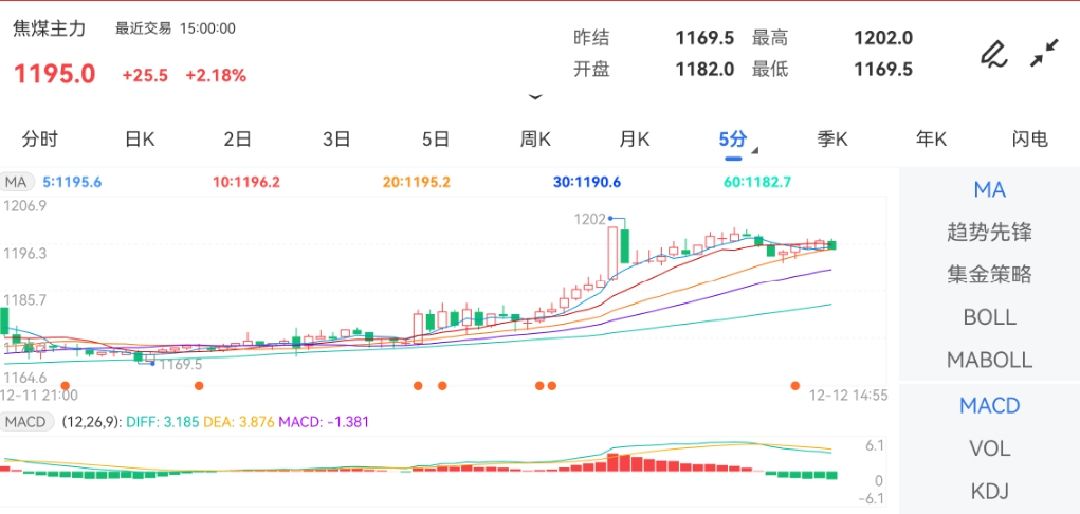Click the 最低 value 1169.5 in header
Viewport: 1080px width, 514px height.
(x=884, y=69)
